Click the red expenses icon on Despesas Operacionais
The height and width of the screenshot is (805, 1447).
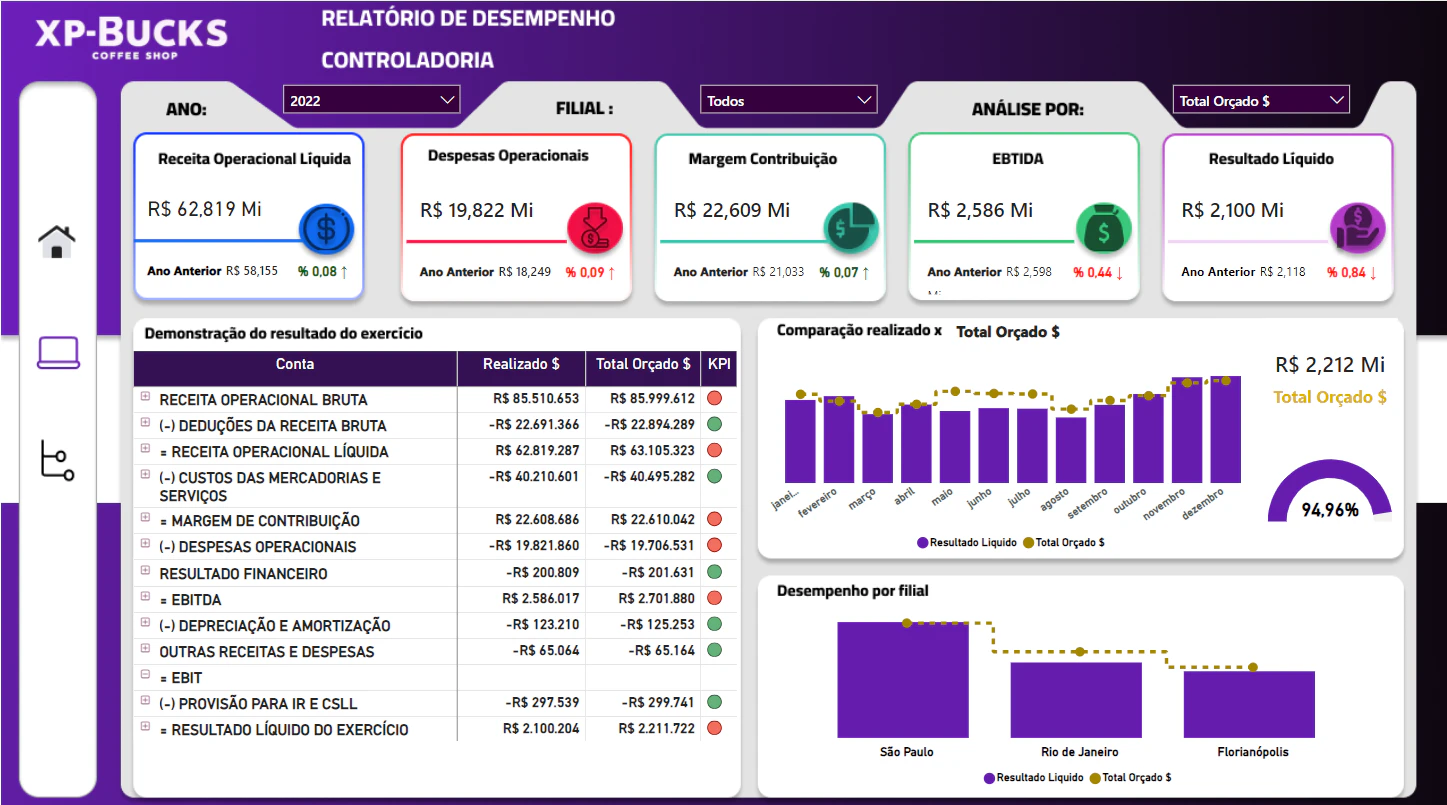pos(595,227)
